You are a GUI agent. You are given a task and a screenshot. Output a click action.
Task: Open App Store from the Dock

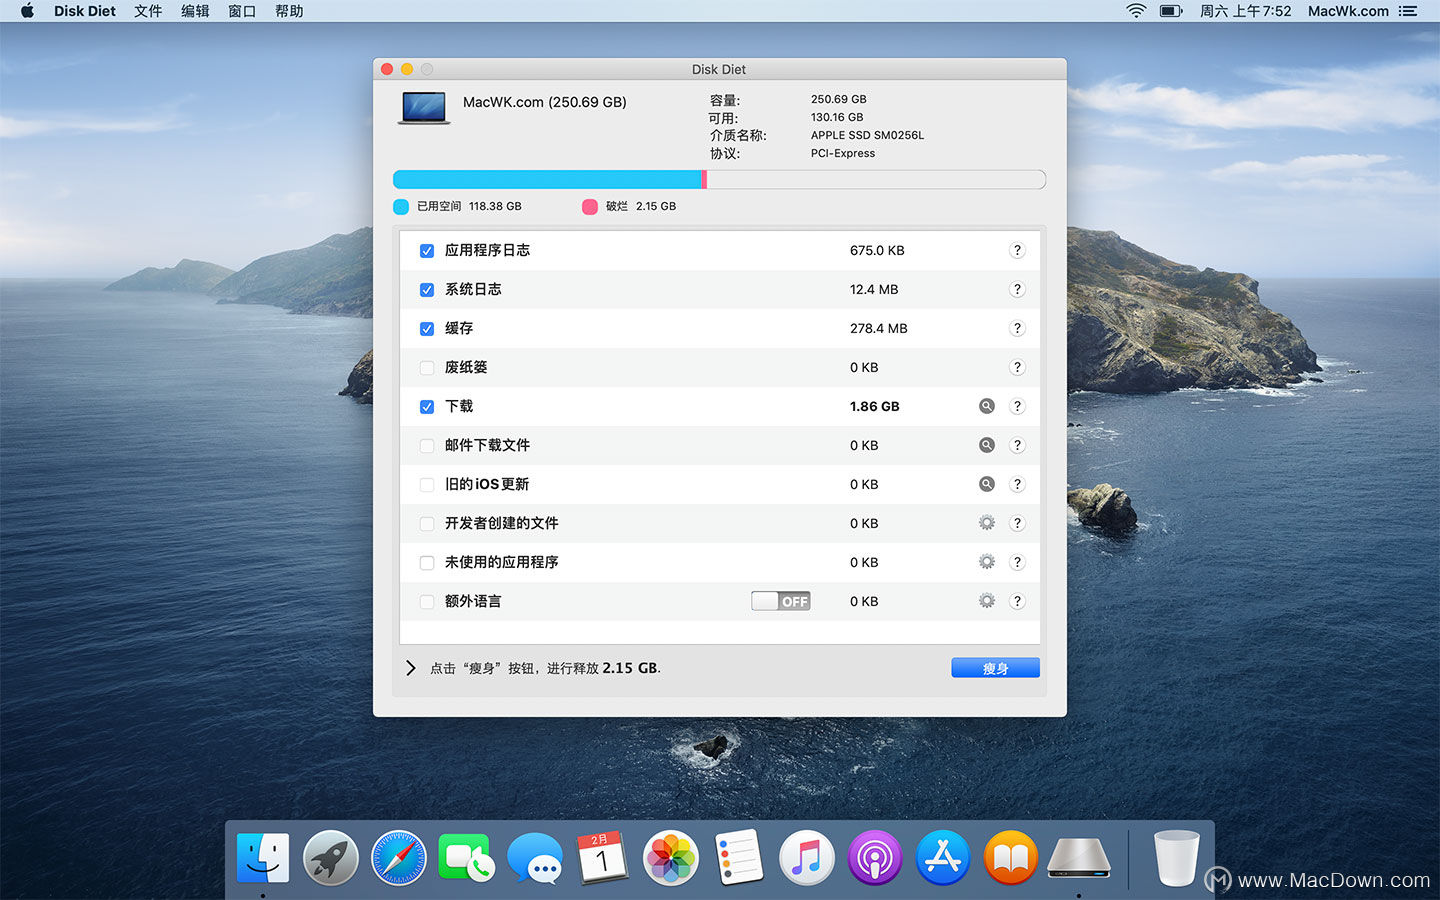(943, 858)
